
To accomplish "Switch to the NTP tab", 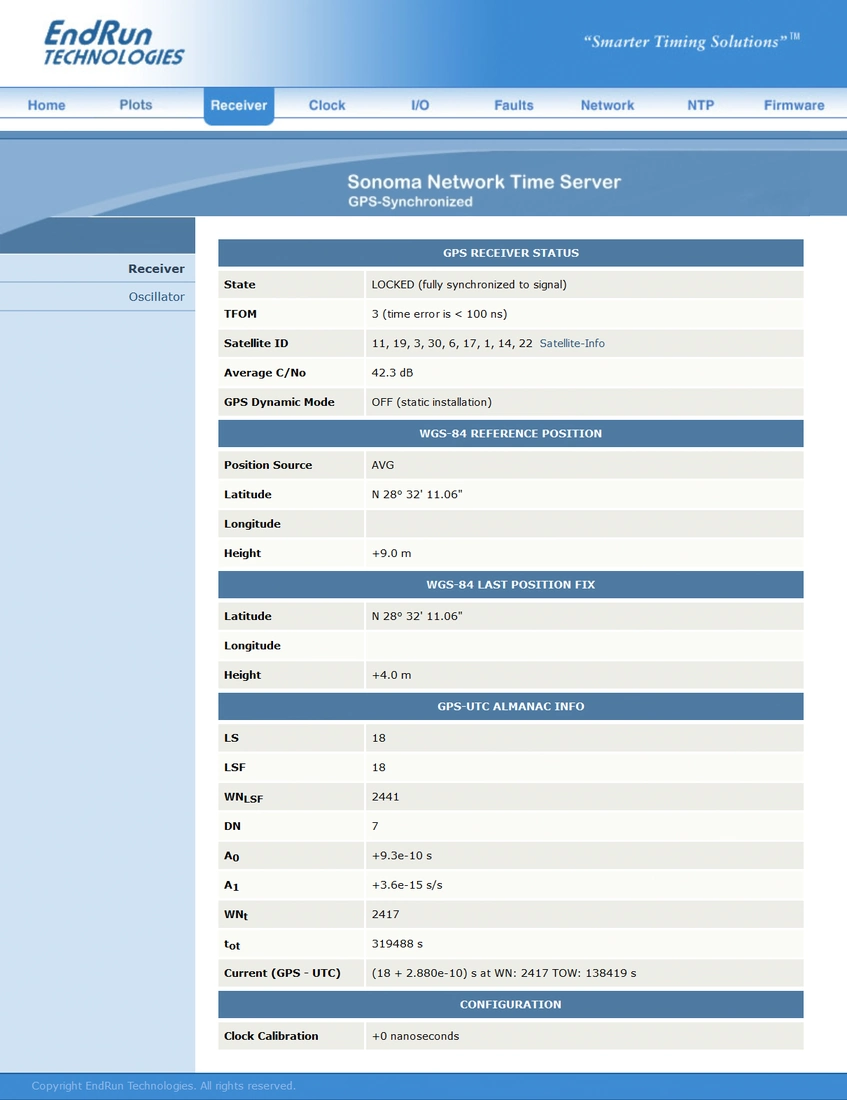I will pyautogui.click(x=700, y=105).
